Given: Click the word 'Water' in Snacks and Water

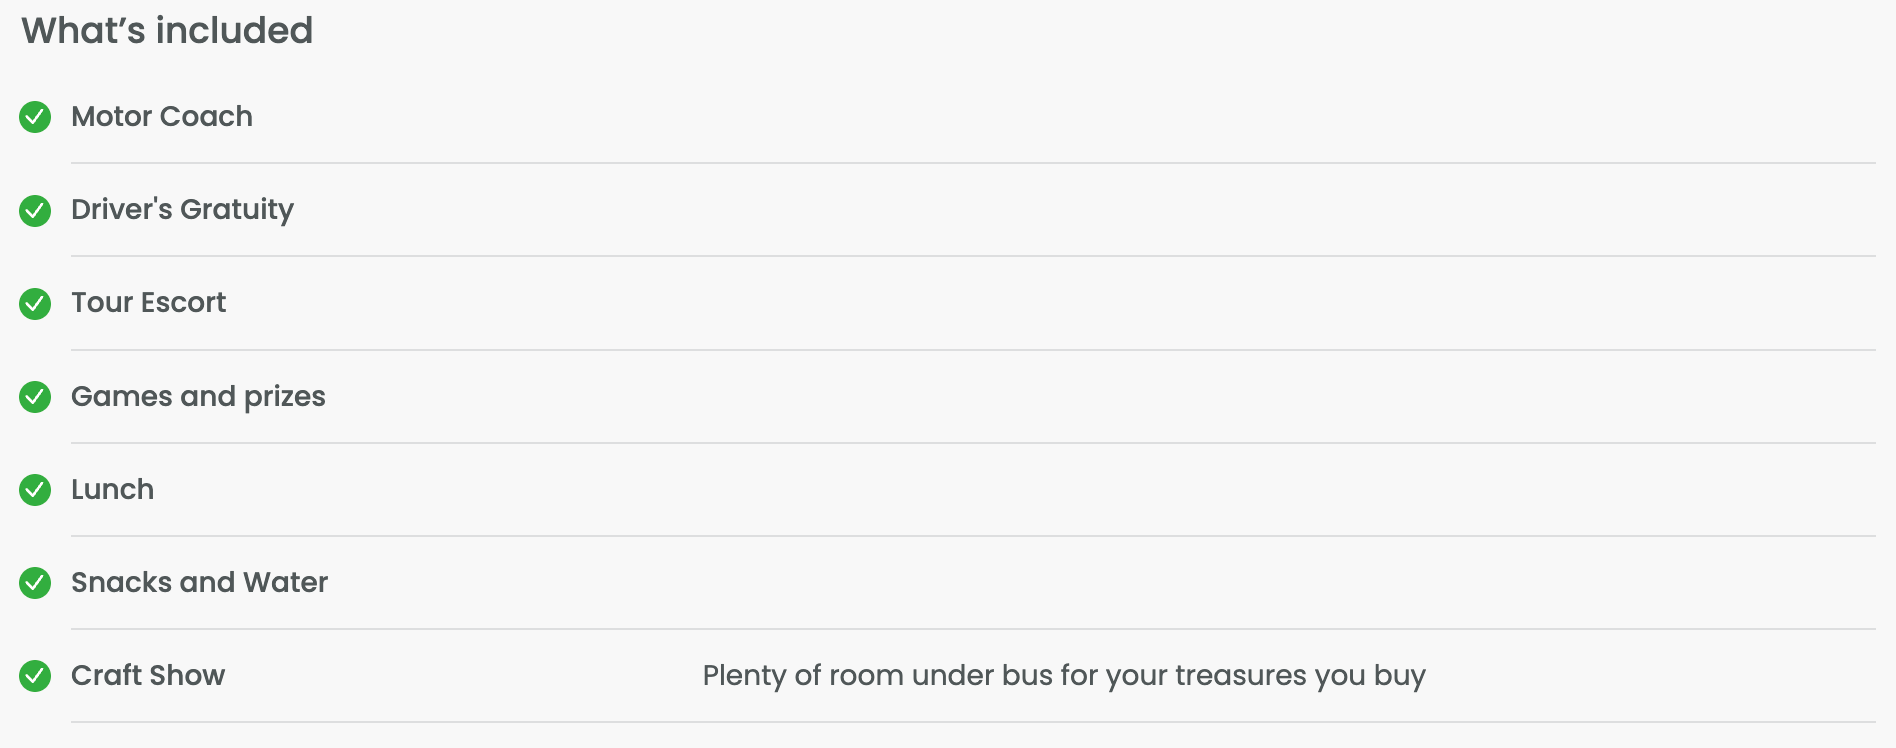Looking at the screenshot, I should coord(285,582).
